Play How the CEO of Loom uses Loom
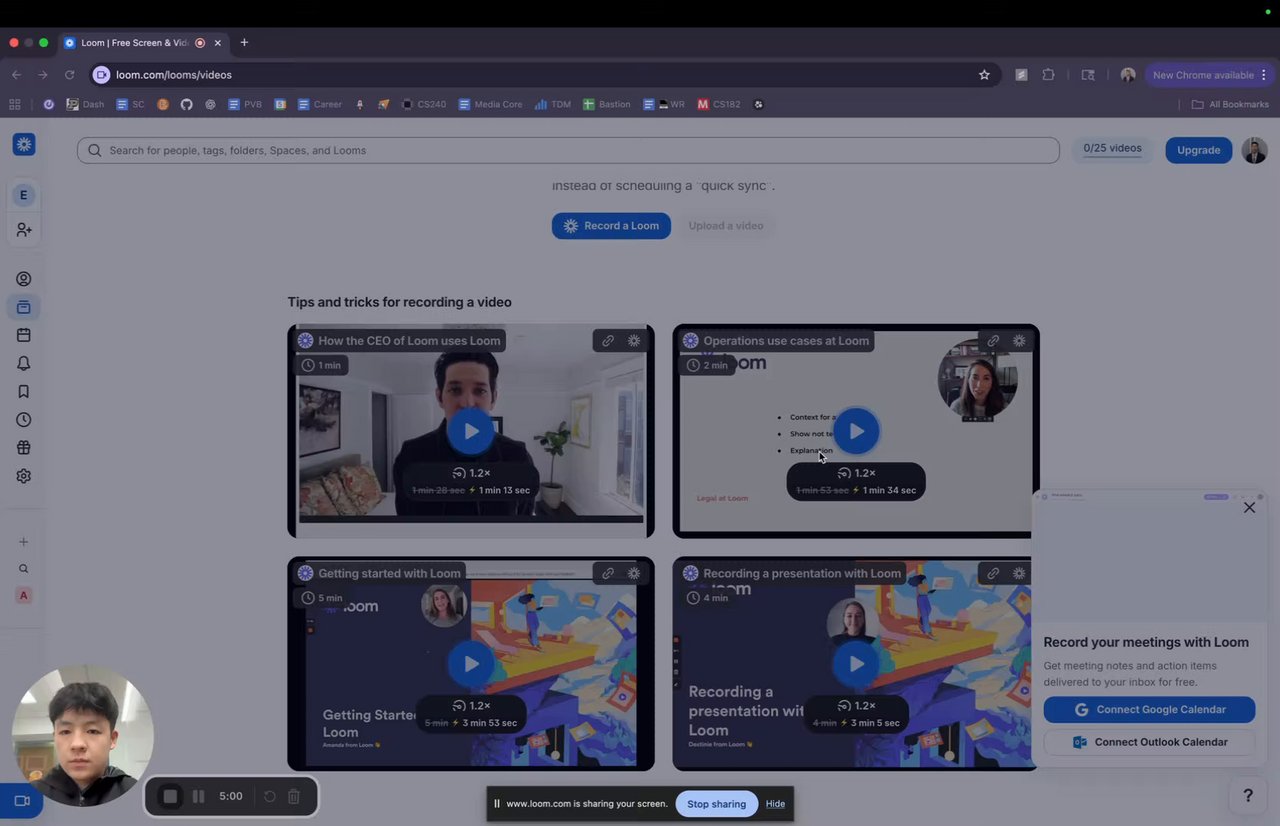Screen dimensions: 1280x826 pyautogui.click(x=470, y=431)
